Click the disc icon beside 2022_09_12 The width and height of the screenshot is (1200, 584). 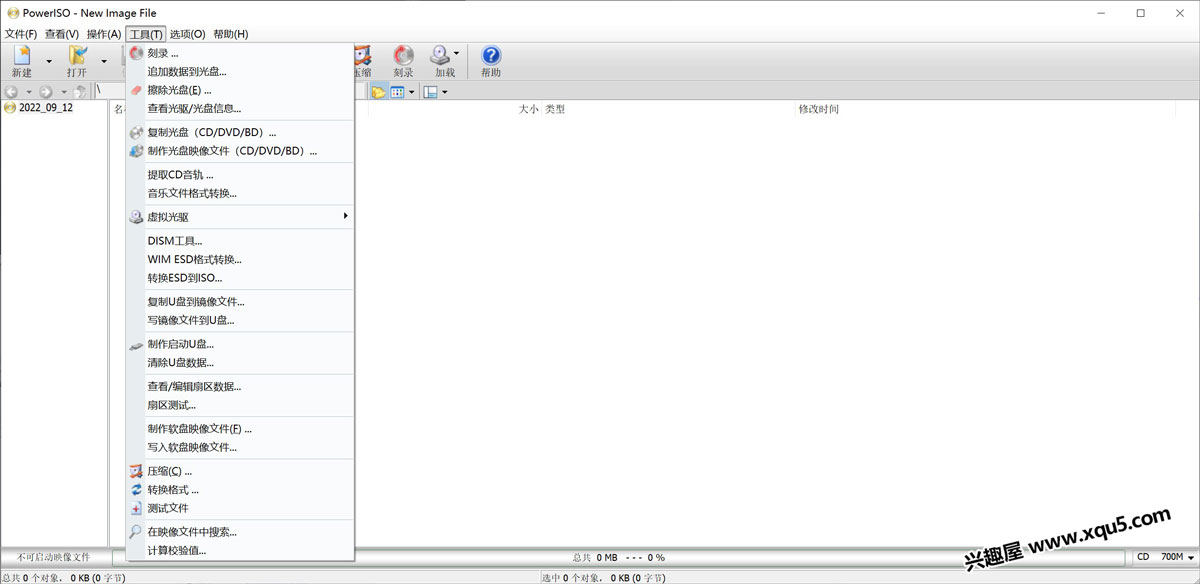10,108
